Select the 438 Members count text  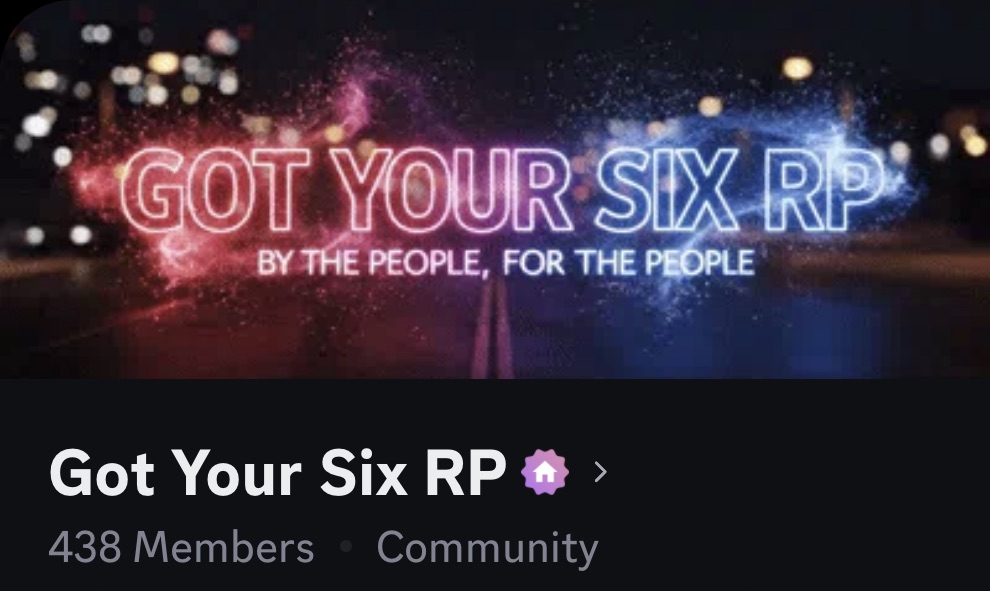(x=181, y=547)
